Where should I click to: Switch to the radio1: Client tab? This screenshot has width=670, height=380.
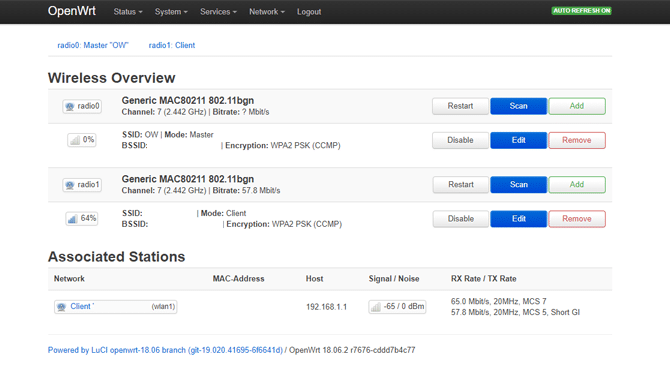(172, 45)
